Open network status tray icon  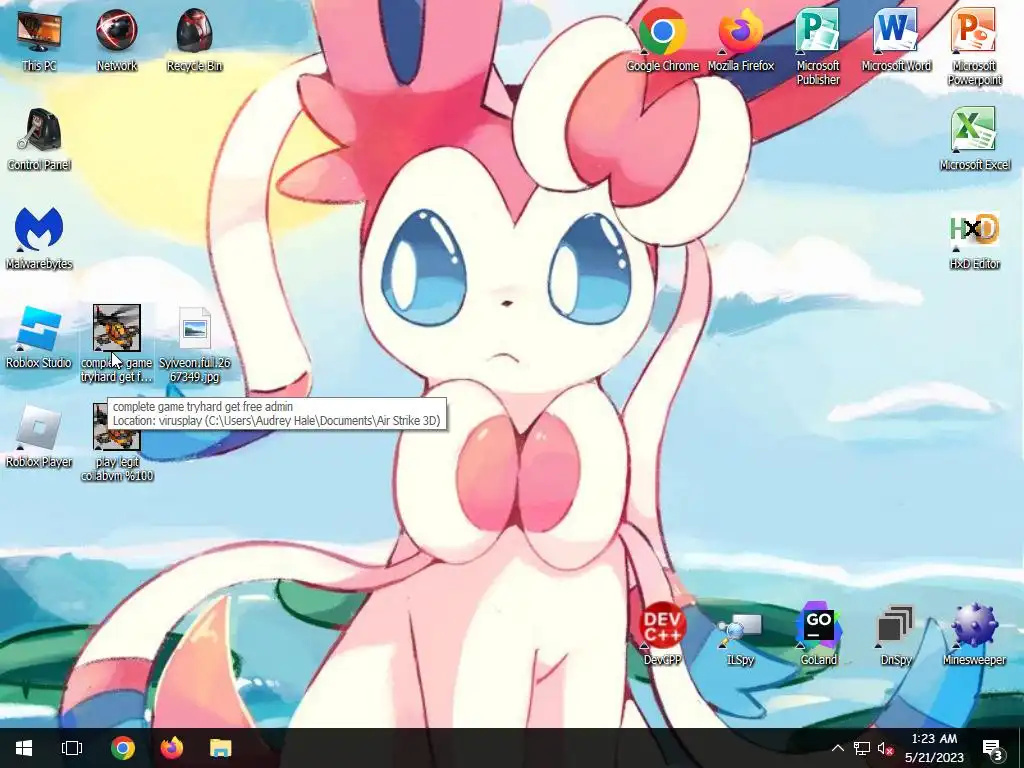(x=861, y=748)
